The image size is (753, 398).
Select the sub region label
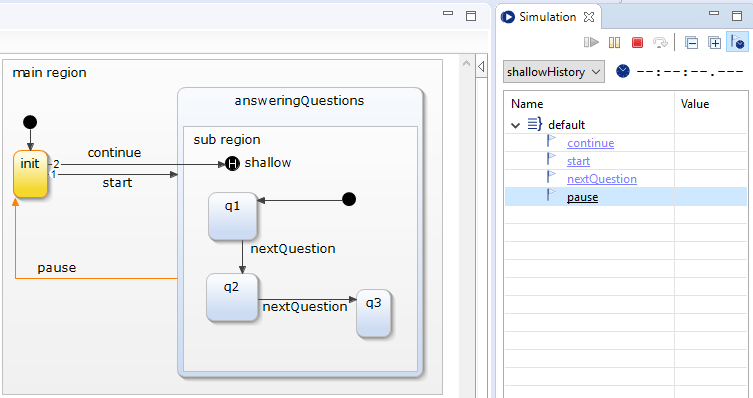pyautogui.click(x=227, y=140)
